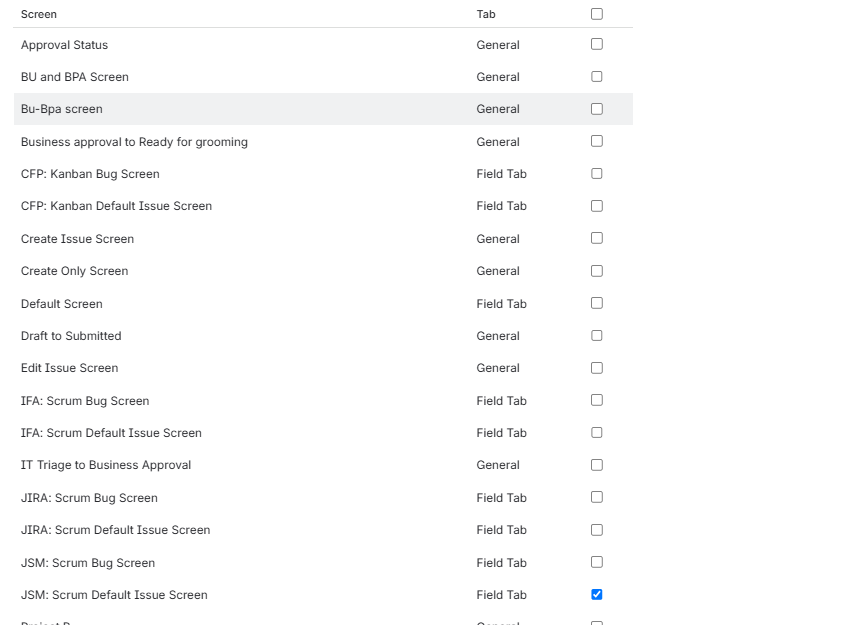
Task: Check IT Triage to Business Approval checkbox
Action: coord(597,465)
